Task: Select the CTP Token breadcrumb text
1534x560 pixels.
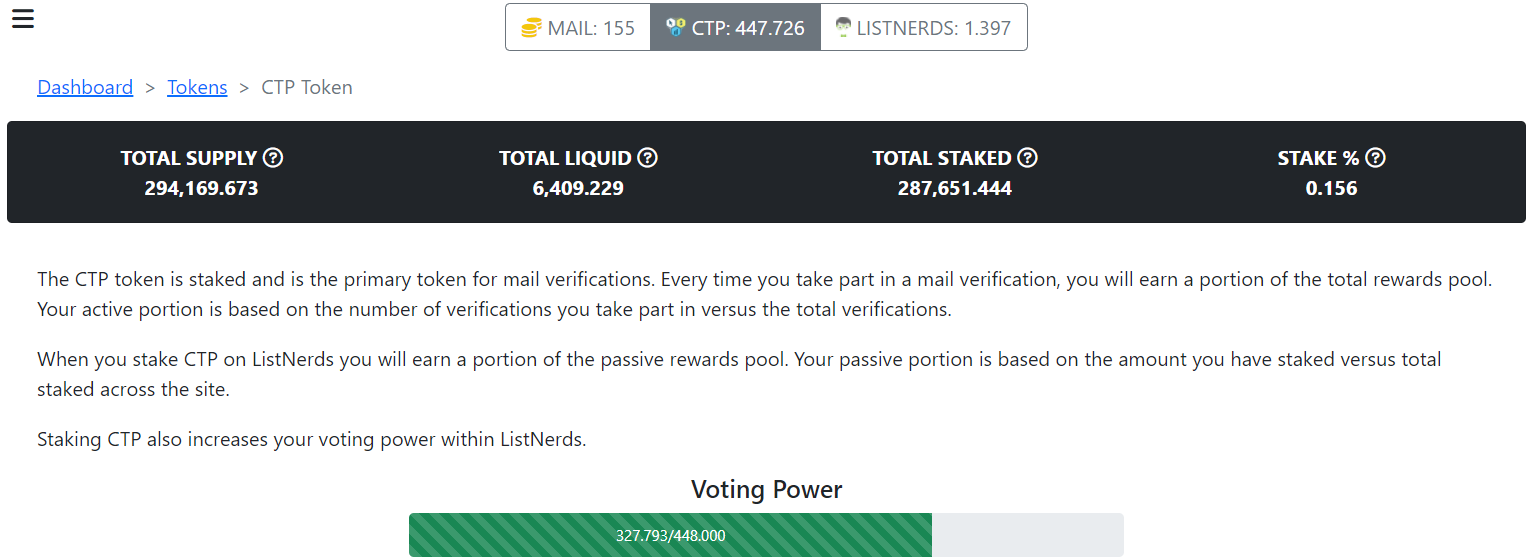Action: pyautogui.click(x=307, y=87)
